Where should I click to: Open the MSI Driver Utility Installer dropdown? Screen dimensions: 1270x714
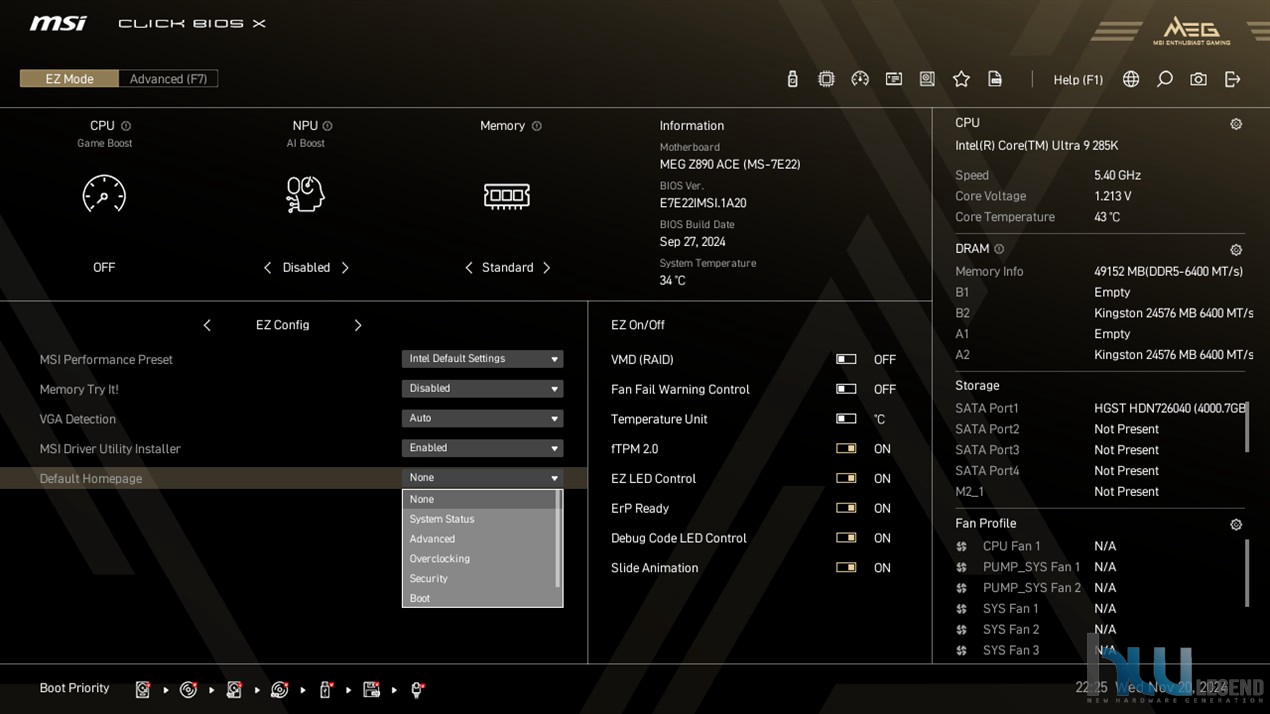[x=482, y=449]
